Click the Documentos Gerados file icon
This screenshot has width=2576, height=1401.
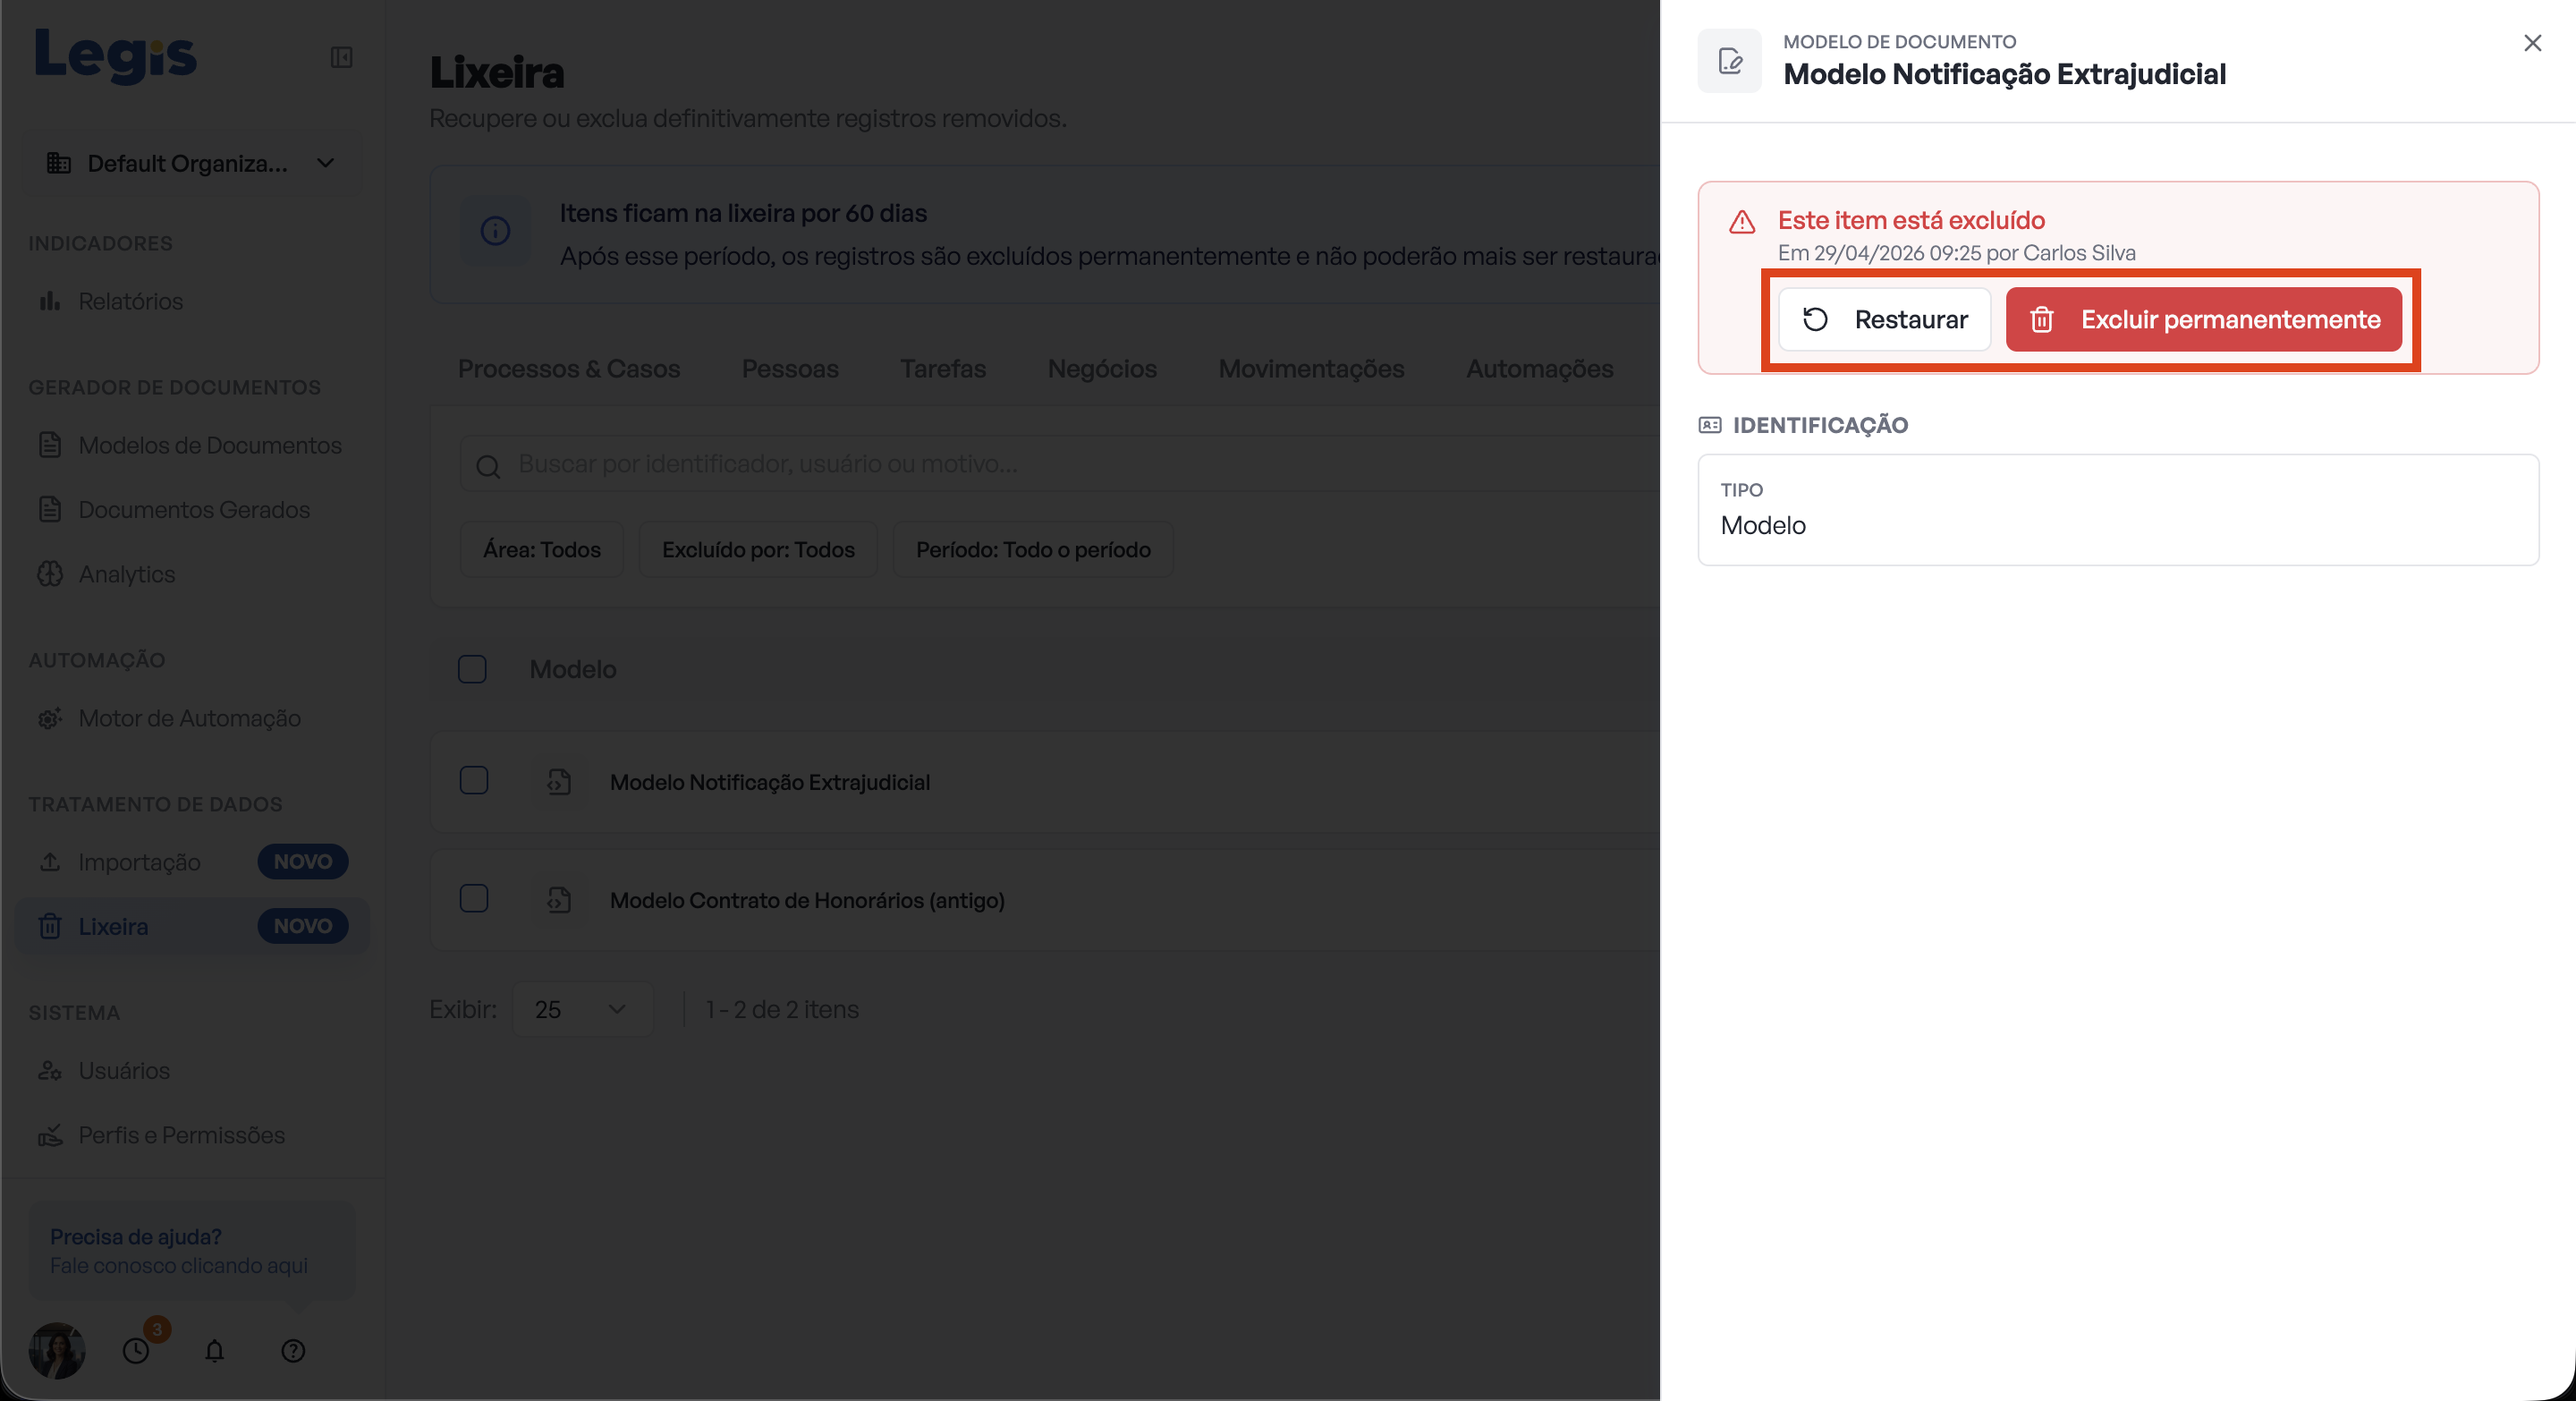click(x=50, y=509)
